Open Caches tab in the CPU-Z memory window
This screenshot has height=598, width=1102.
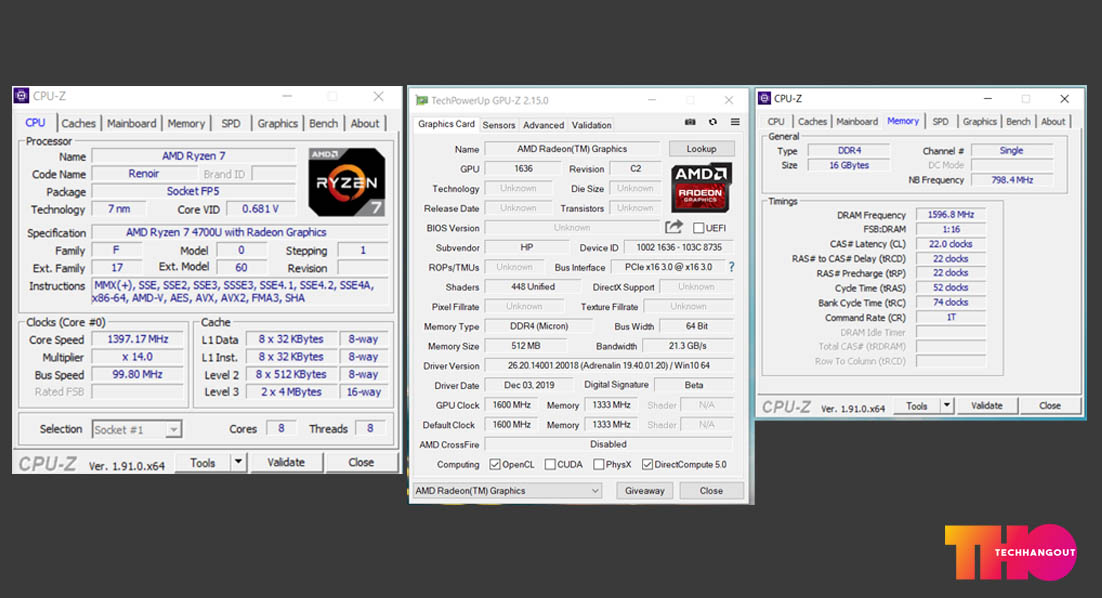812,122
